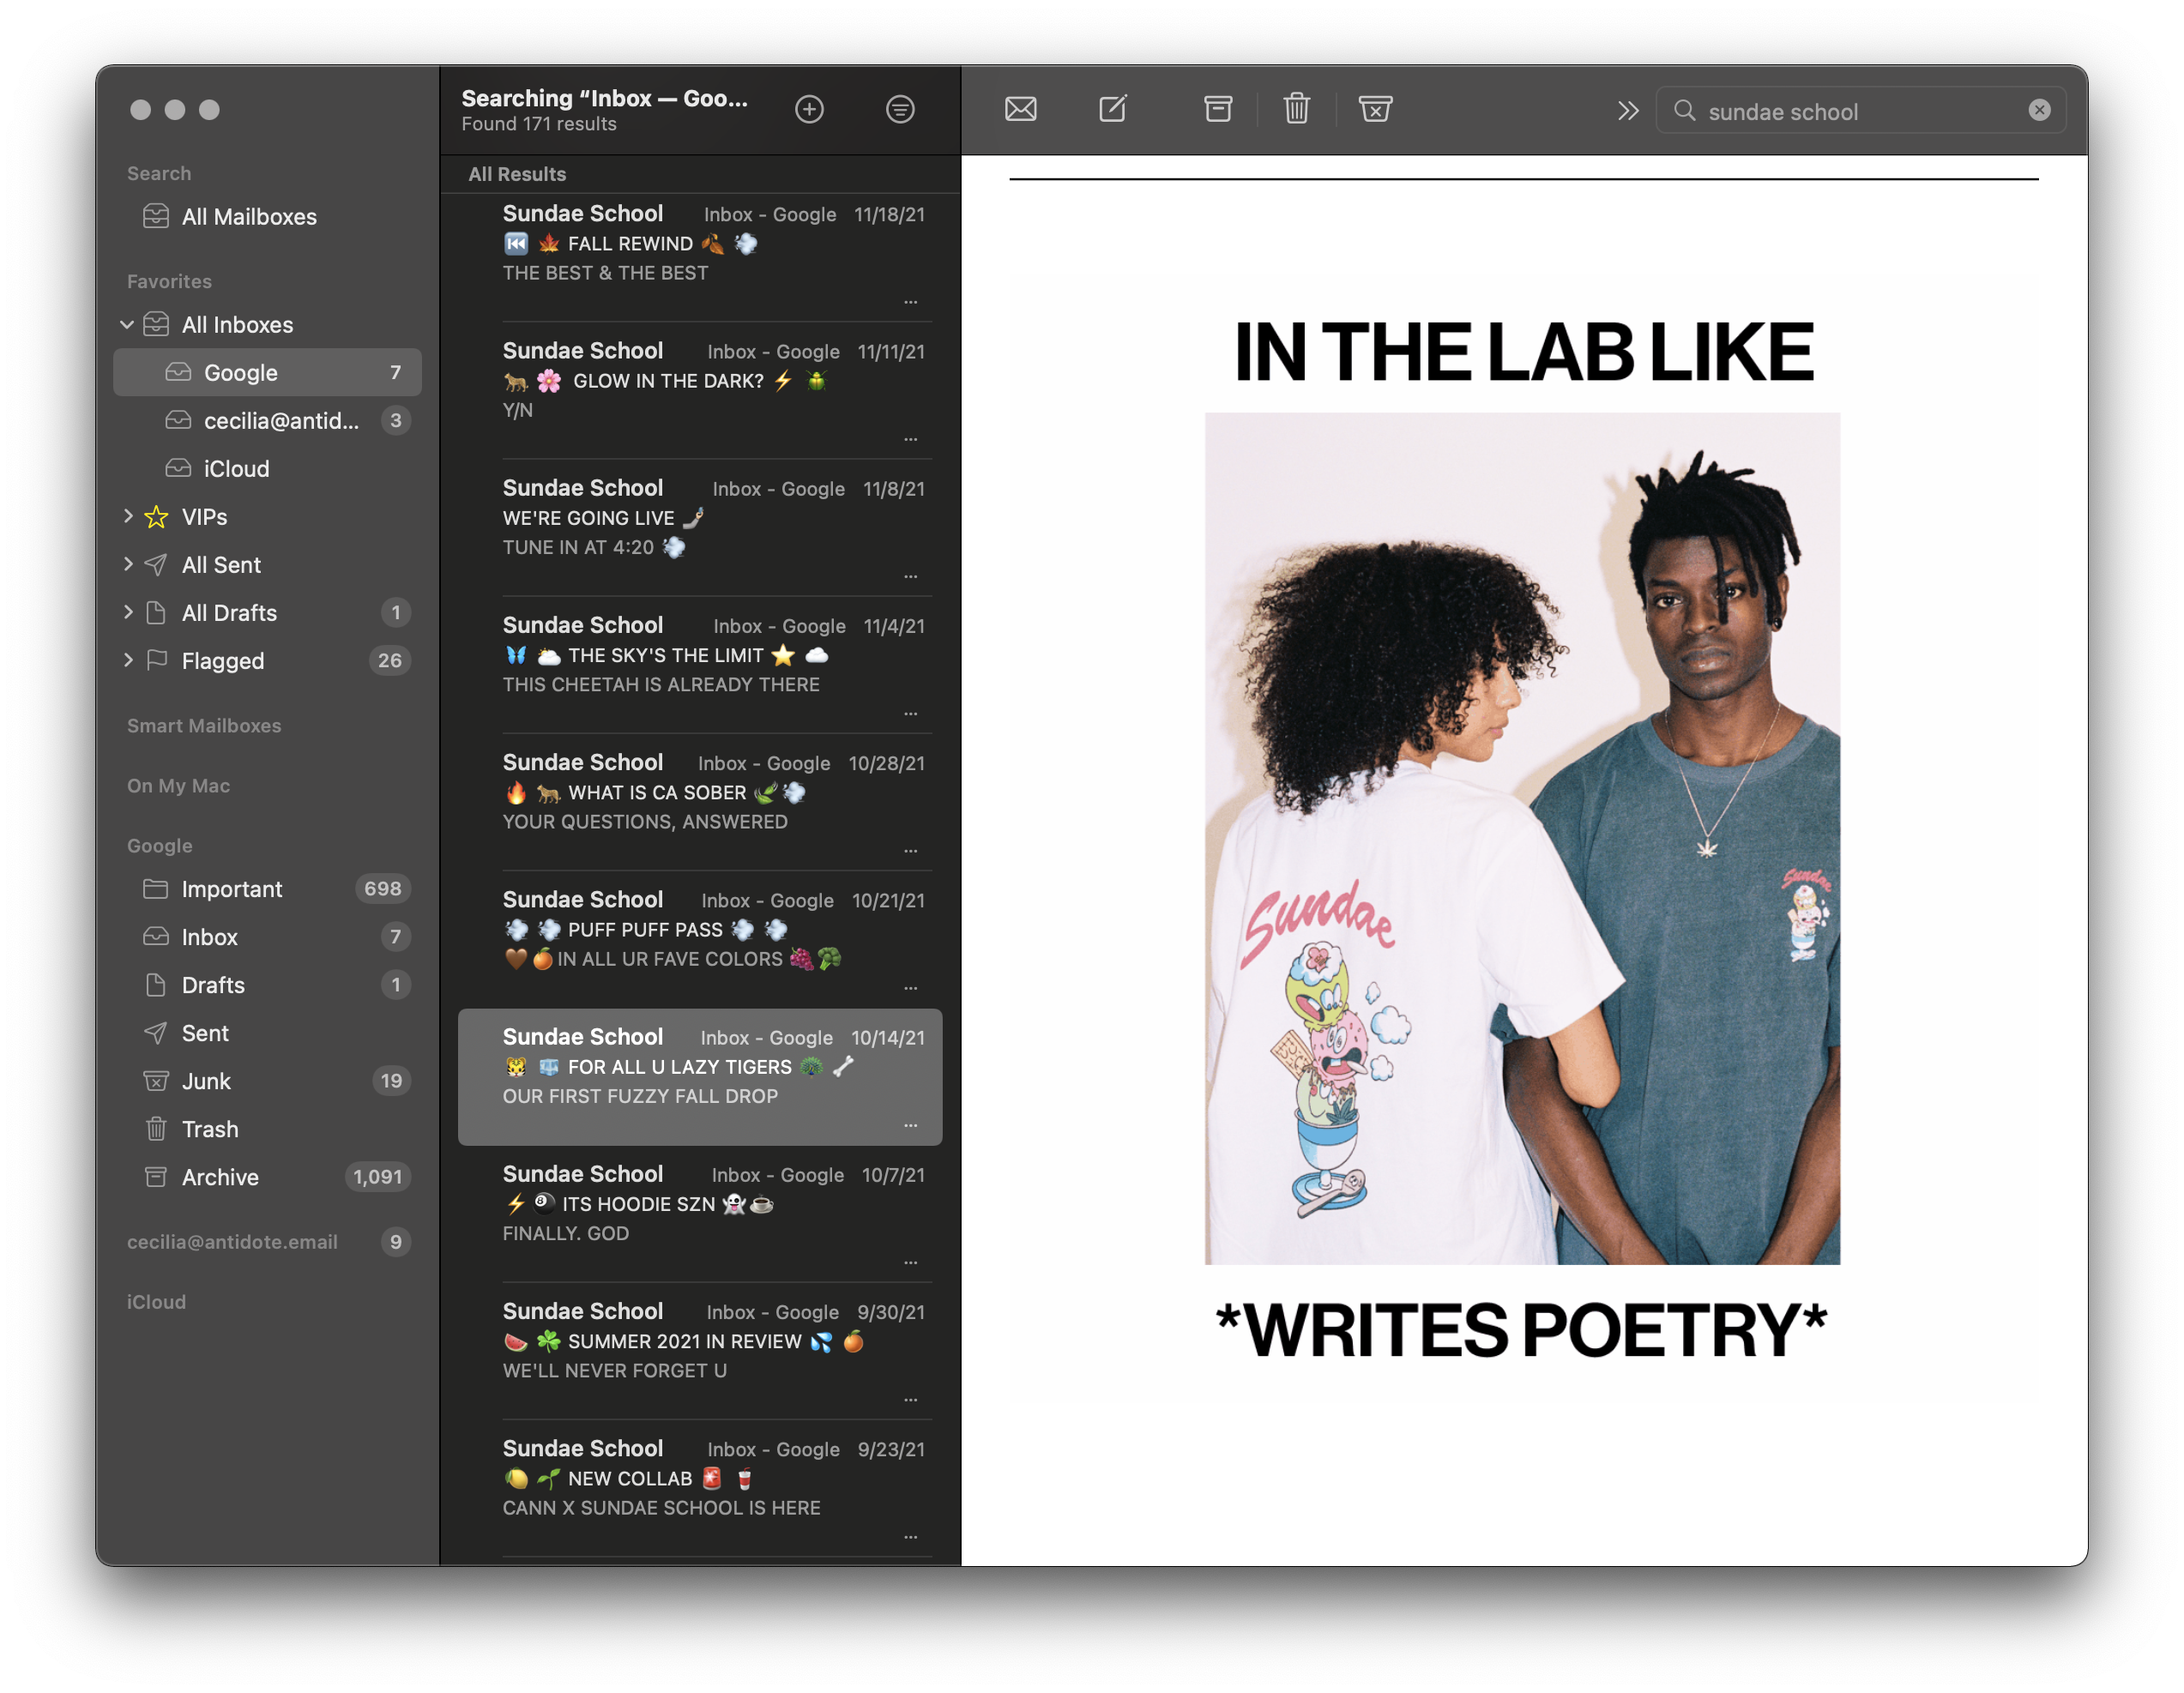
Task: Delete the selected email with trash icon
Action: tap(1296, 109)
